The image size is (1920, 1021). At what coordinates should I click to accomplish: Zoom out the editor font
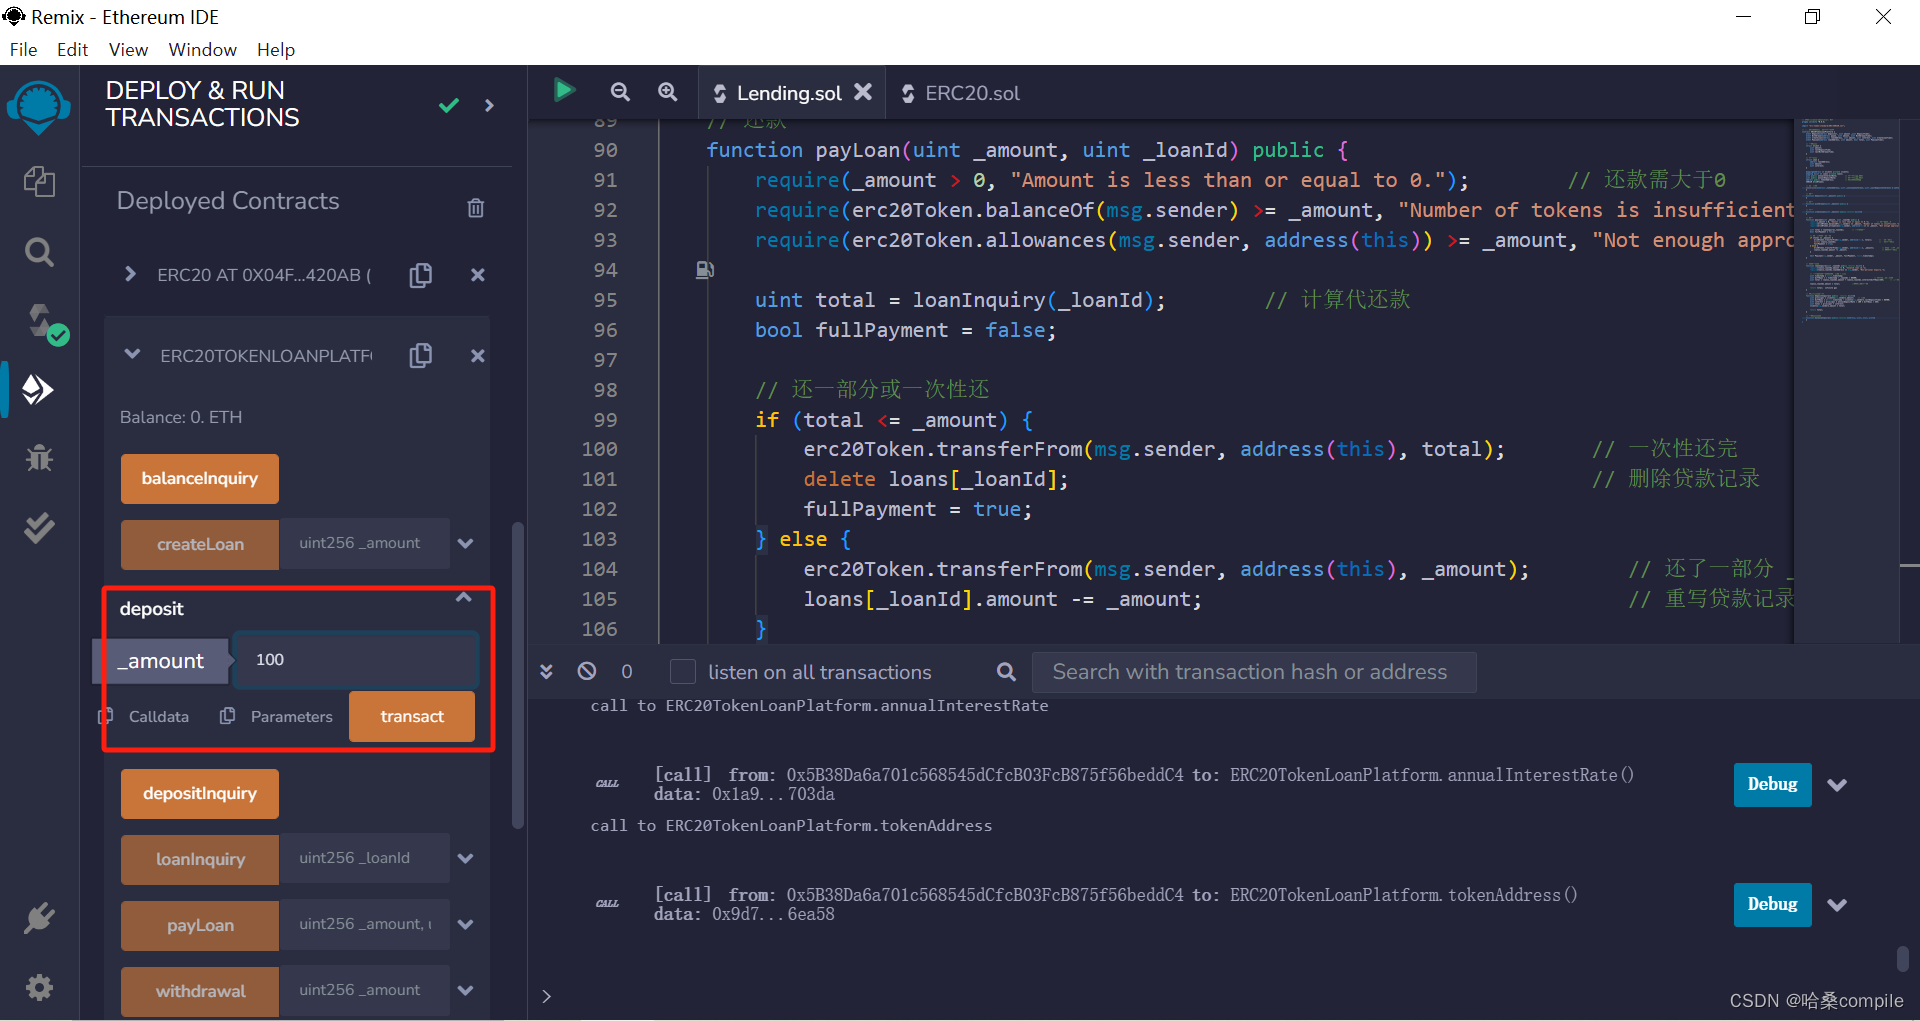point(620,92)
